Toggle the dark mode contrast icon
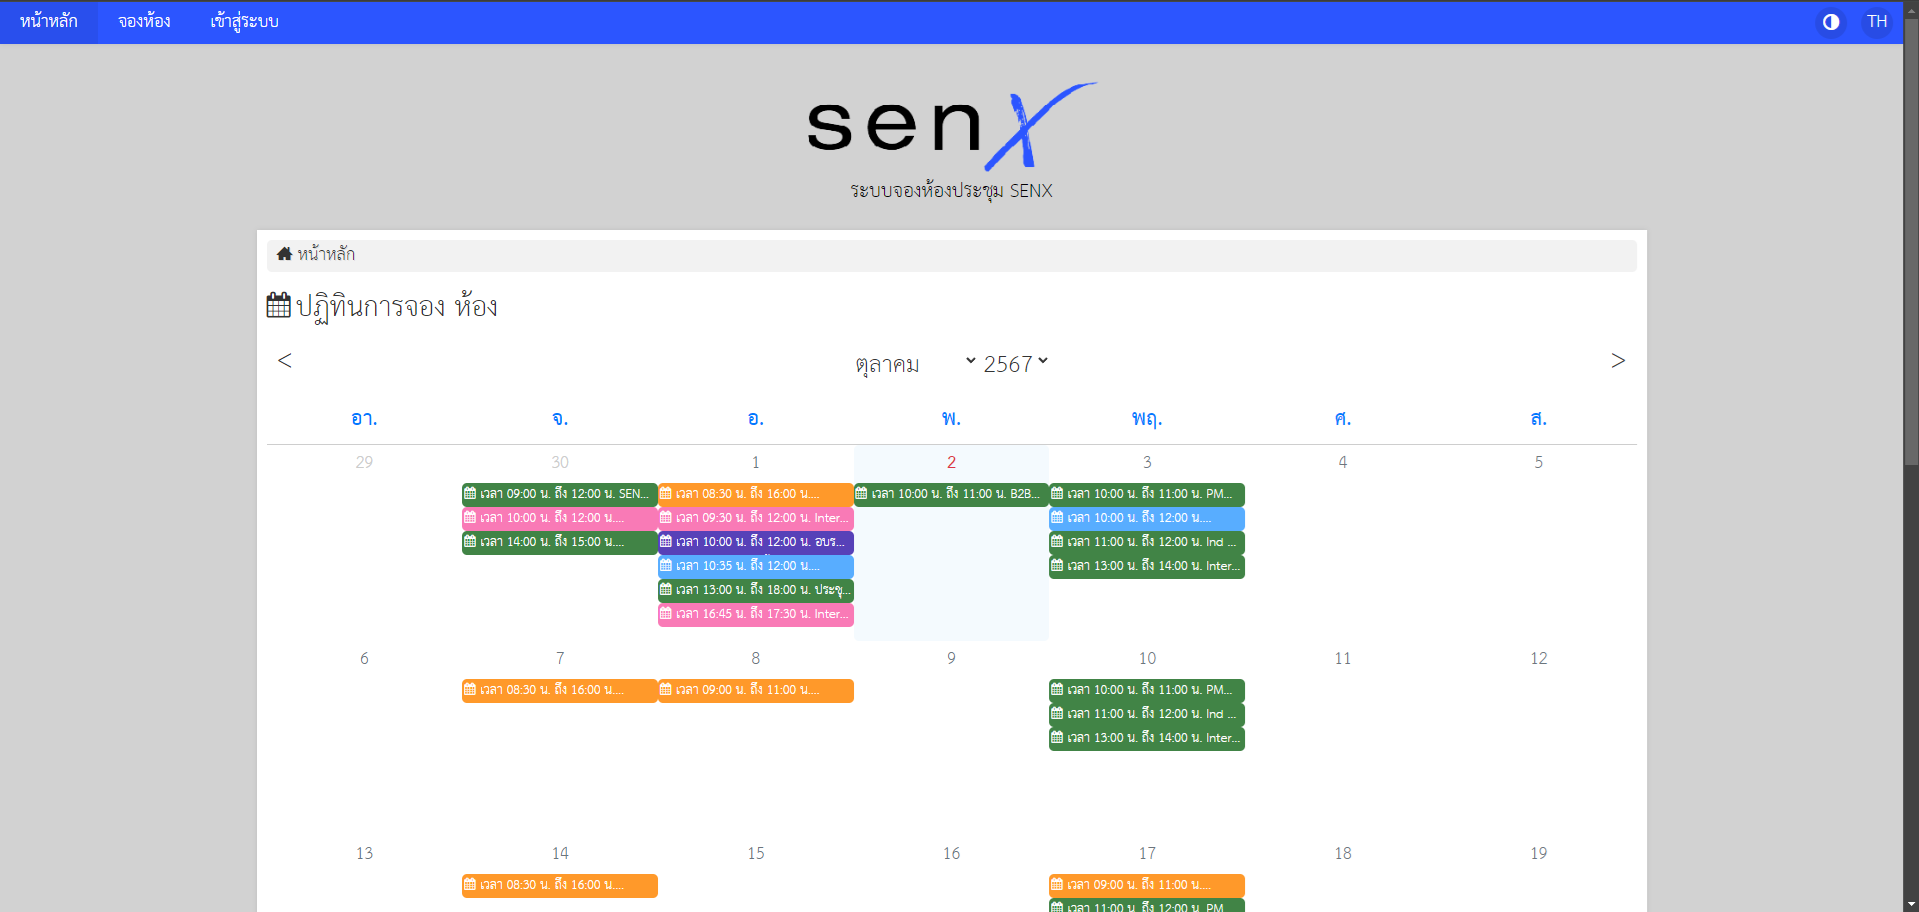 1830,22
